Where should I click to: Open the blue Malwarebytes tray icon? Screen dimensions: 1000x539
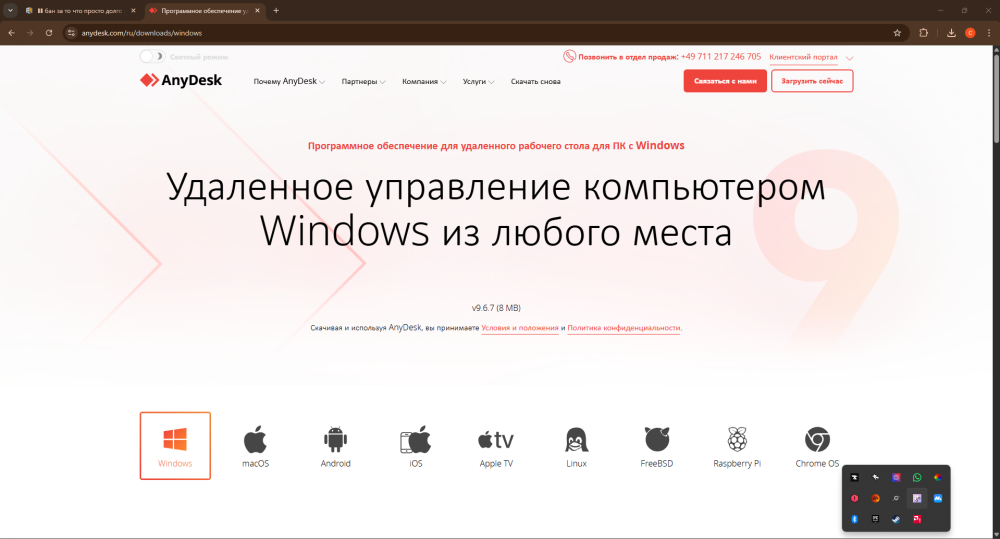click(x=938, y=498)
